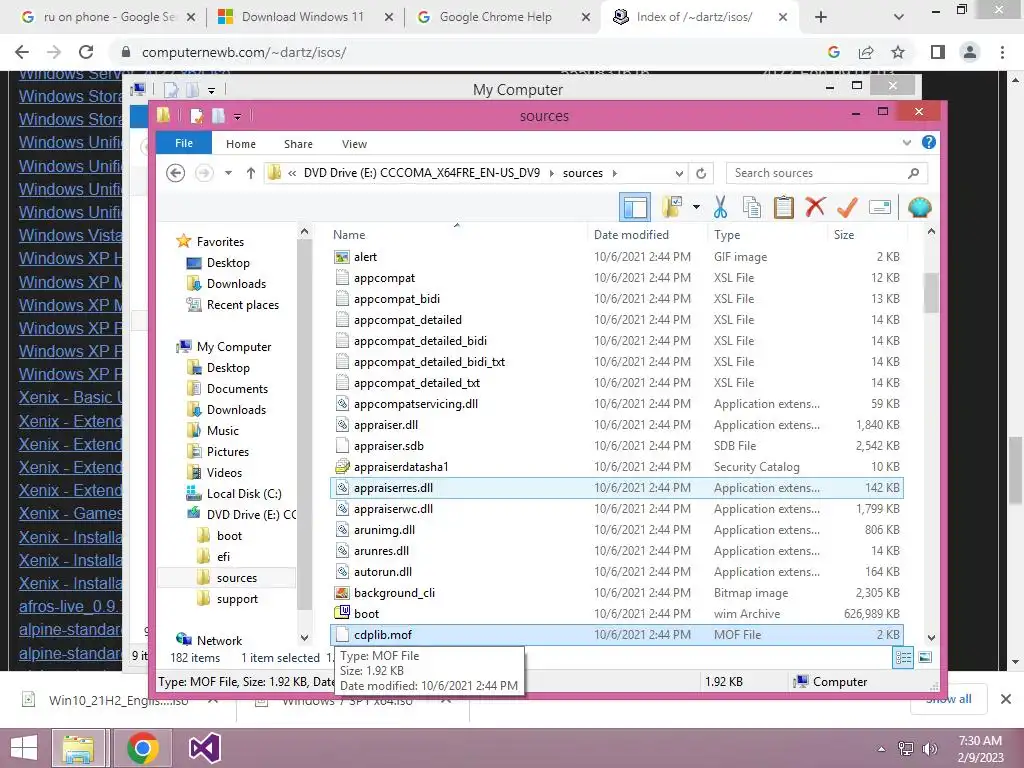
Task: Select the Music folder in navigation pane
Action: 222,431
